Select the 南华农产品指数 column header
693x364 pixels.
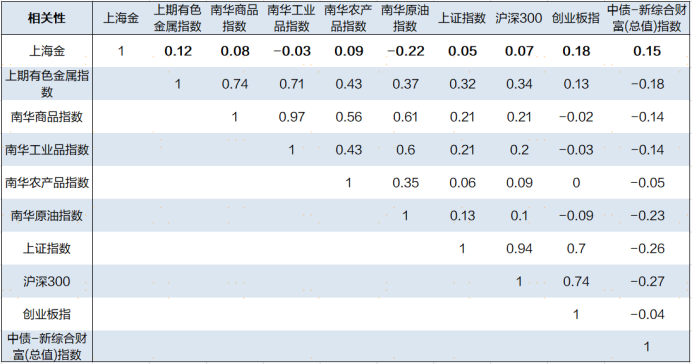point(348,18)
